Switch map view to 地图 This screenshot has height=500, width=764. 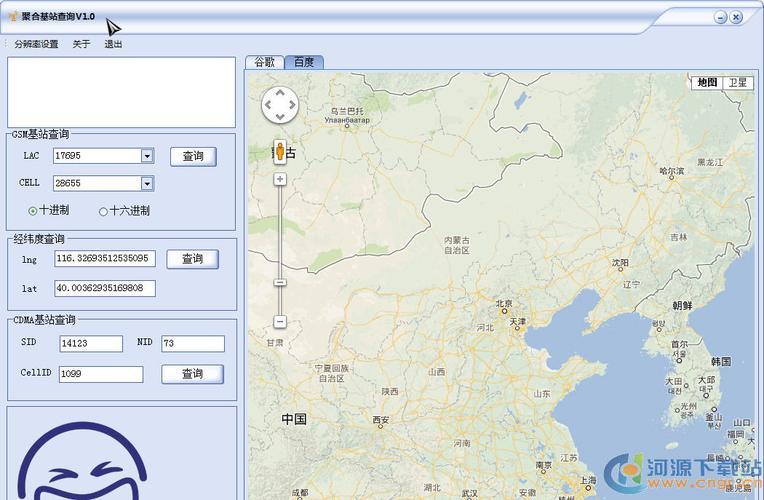pos(707,82)
